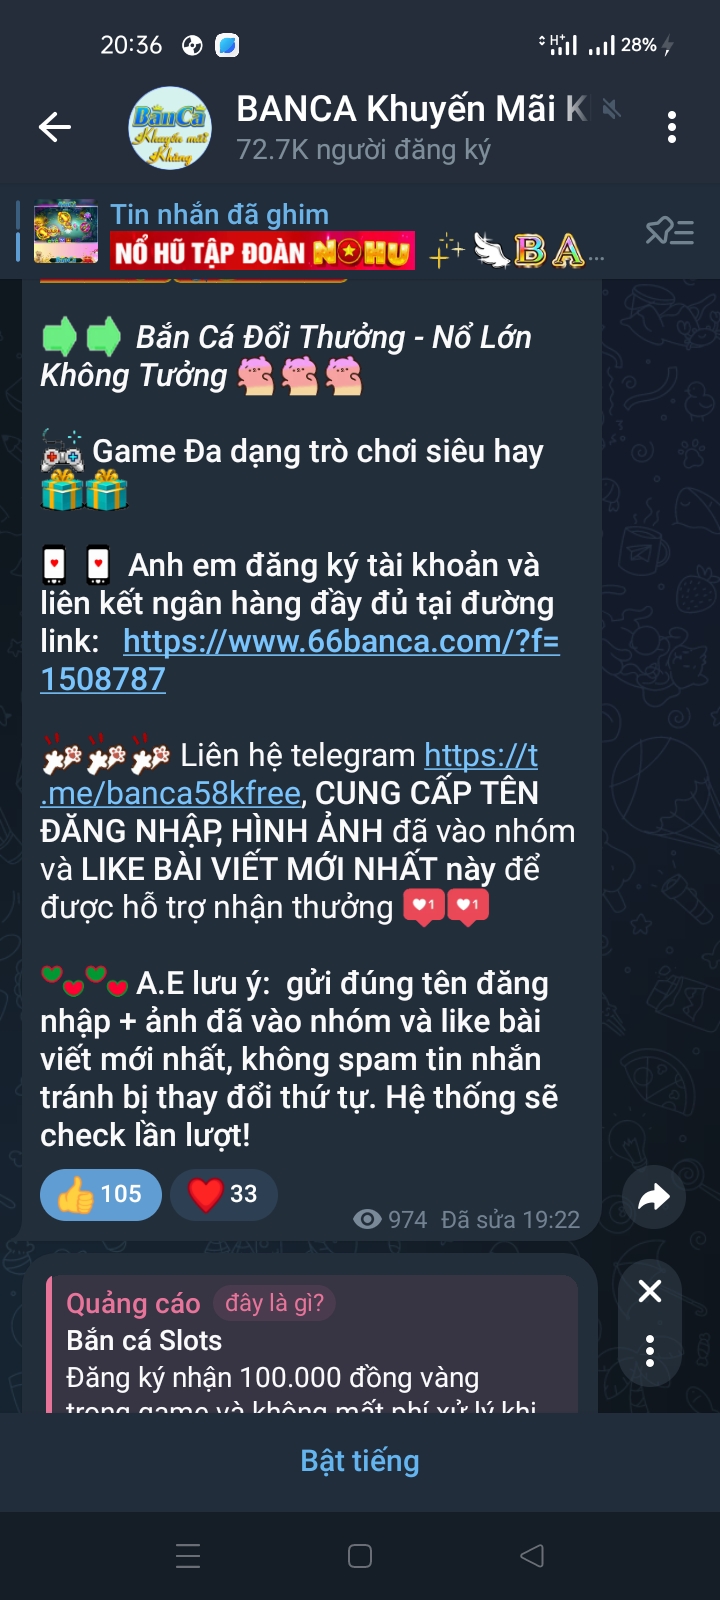Unmute channel with 'Bật tiếng' button

point(360,1461)
